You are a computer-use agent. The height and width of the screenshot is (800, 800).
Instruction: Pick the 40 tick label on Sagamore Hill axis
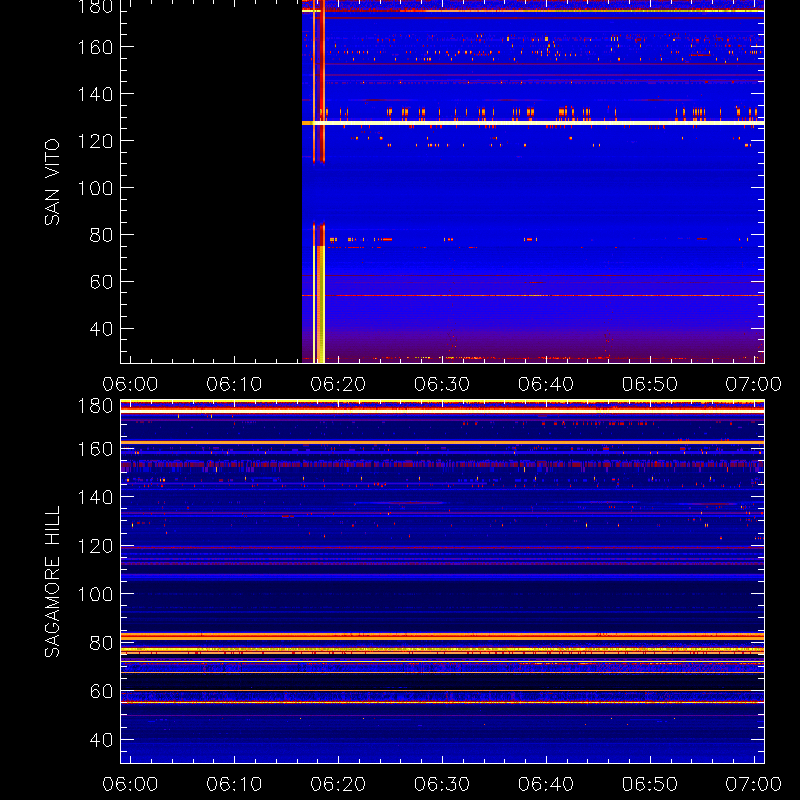coord(101,740)
